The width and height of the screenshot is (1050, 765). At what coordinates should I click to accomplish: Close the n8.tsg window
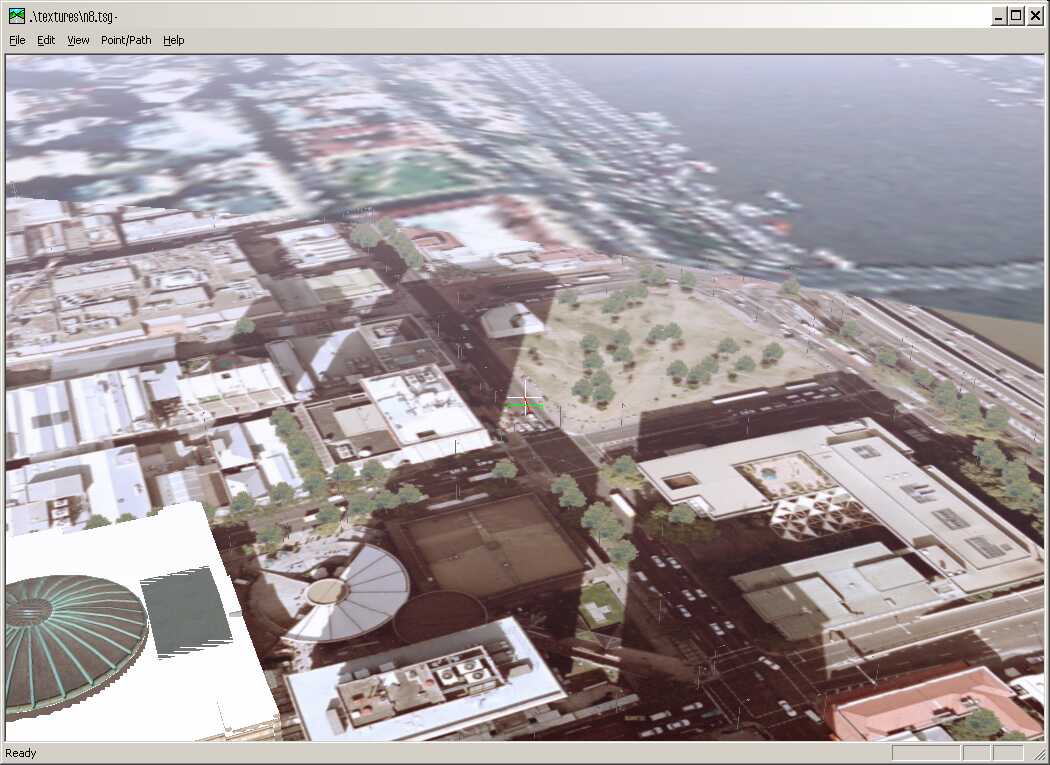pyautogui.click(x=1035, y=16)
